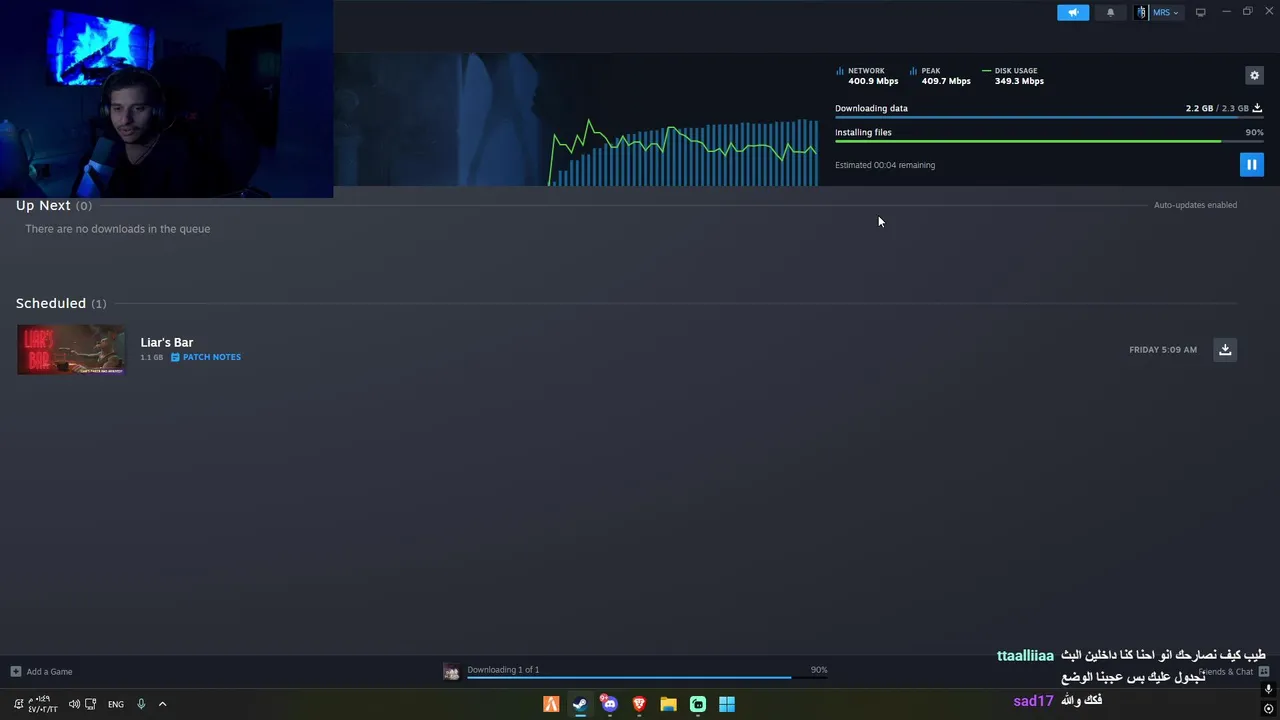Image resolution: width=1280 pixels, height=720 pixels.
Task: Click the 1.1 GB size of Liar's Bar
Action: [151, 357]
